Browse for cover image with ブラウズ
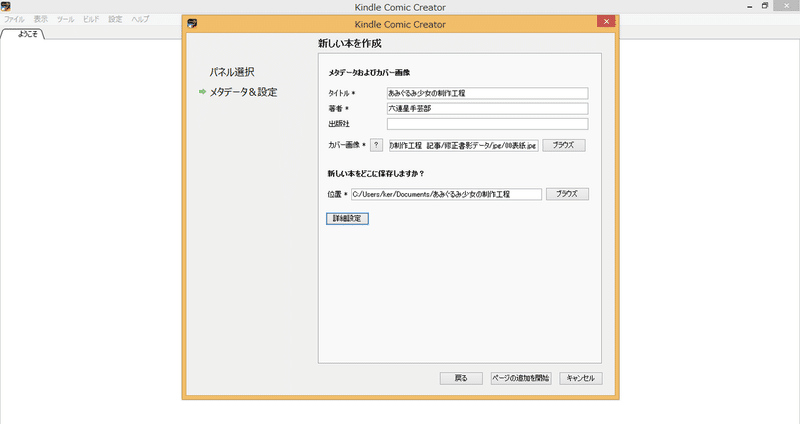The height and width of the screenshot is (424, 800). 564,145
